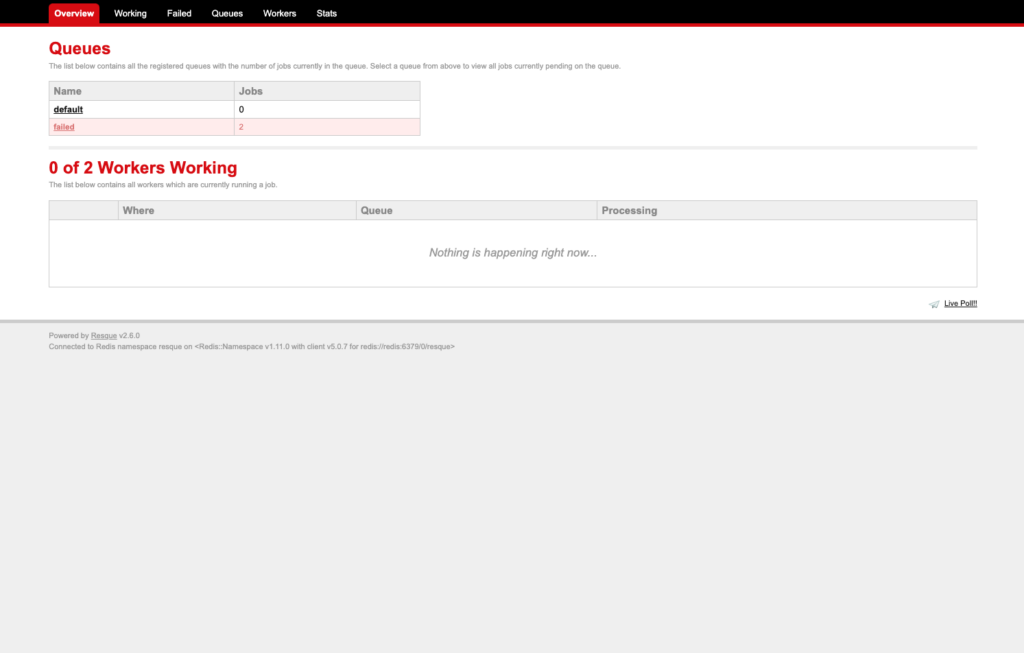
Task: Click the paper plane Live Poll icon
Action: point(933,304)
